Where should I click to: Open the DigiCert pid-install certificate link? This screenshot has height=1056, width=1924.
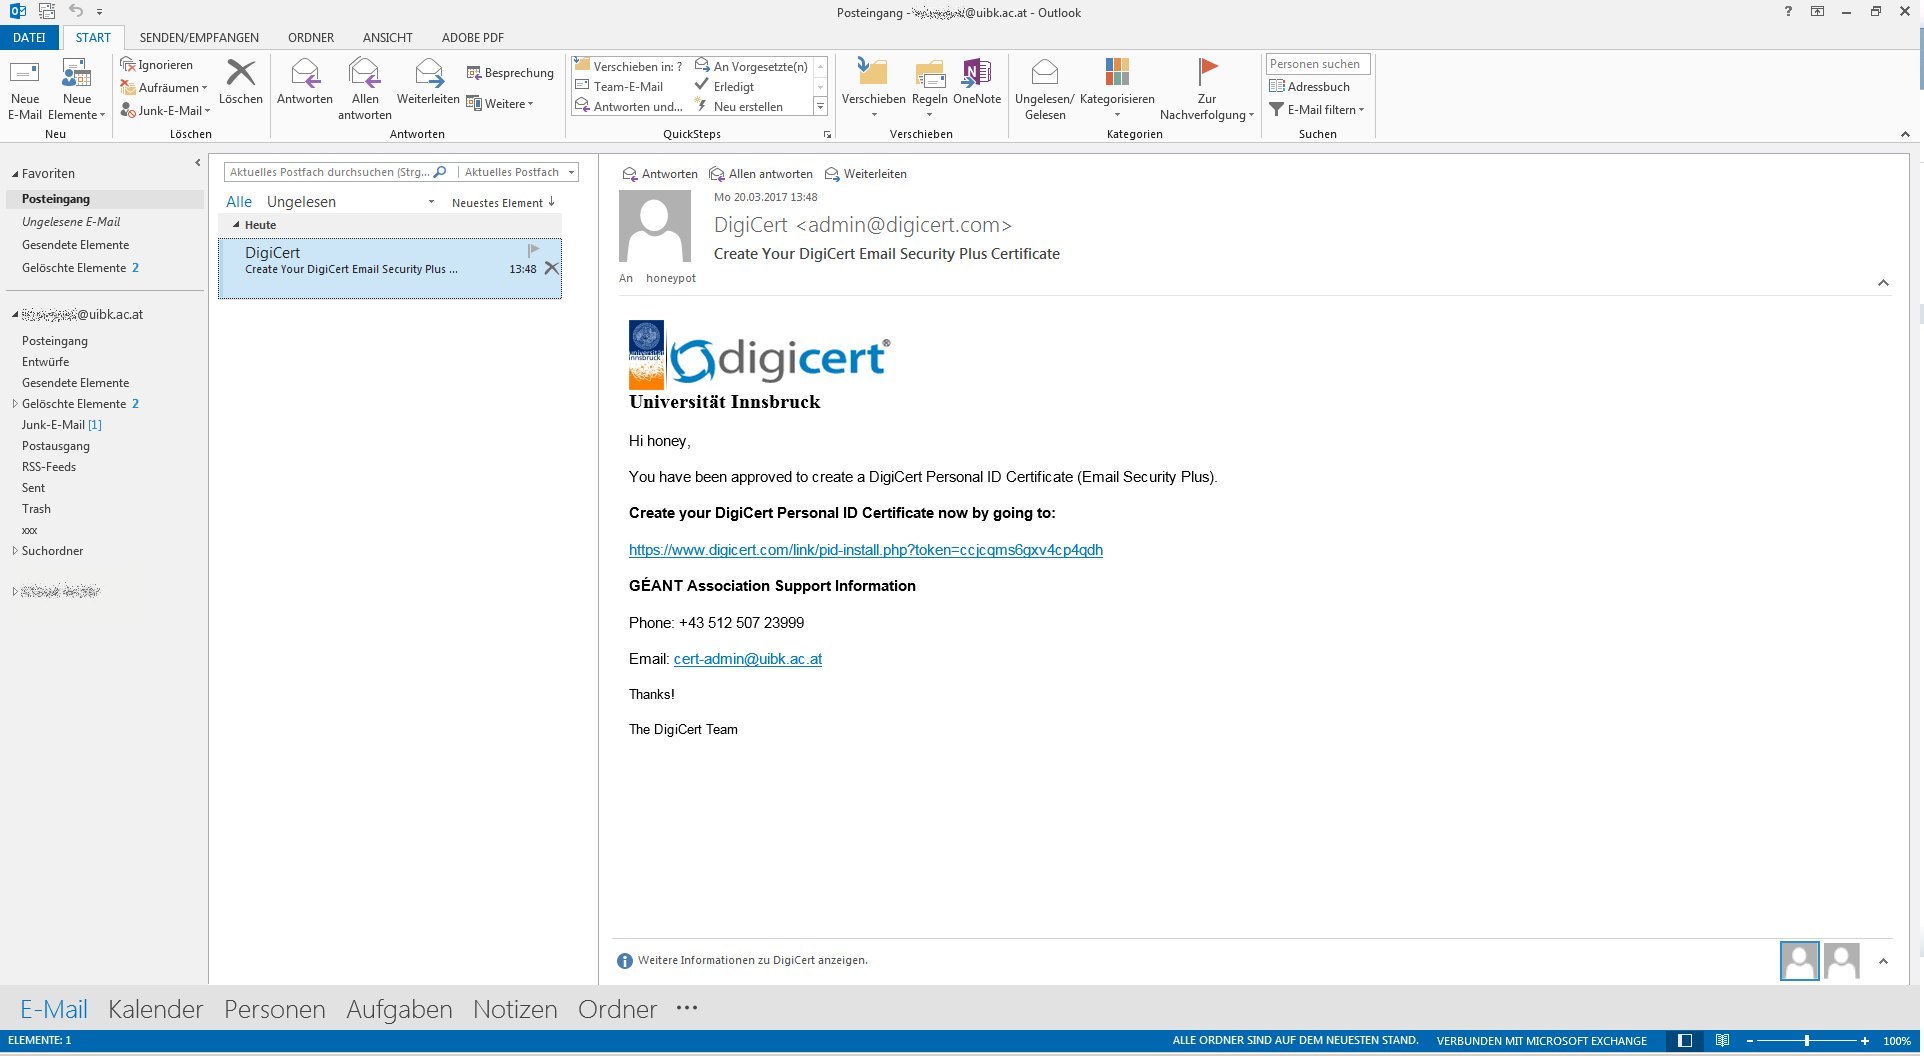(865, 550)
